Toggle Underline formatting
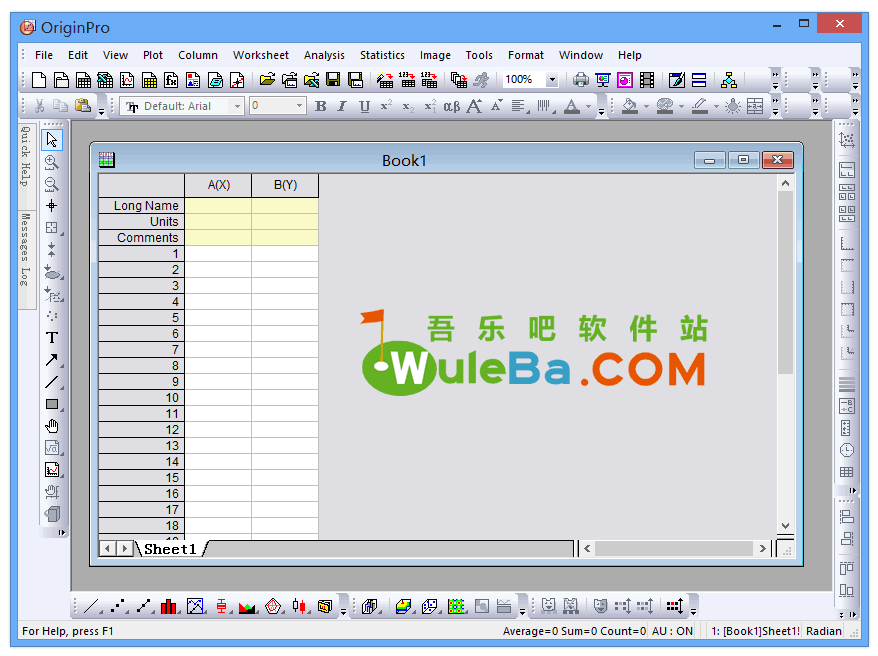This screenshot has height=656, width=878. [365, 106]
